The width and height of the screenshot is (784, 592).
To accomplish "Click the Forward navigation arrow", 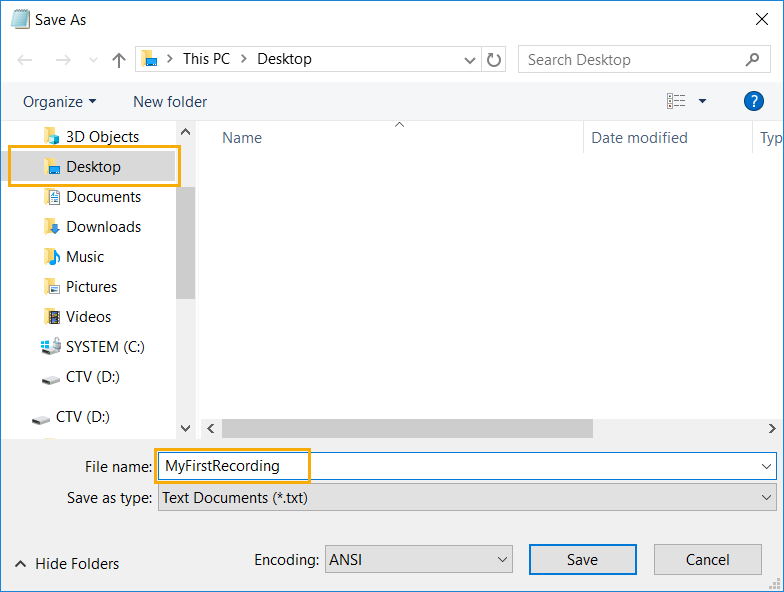I will (x=63, y=60).
